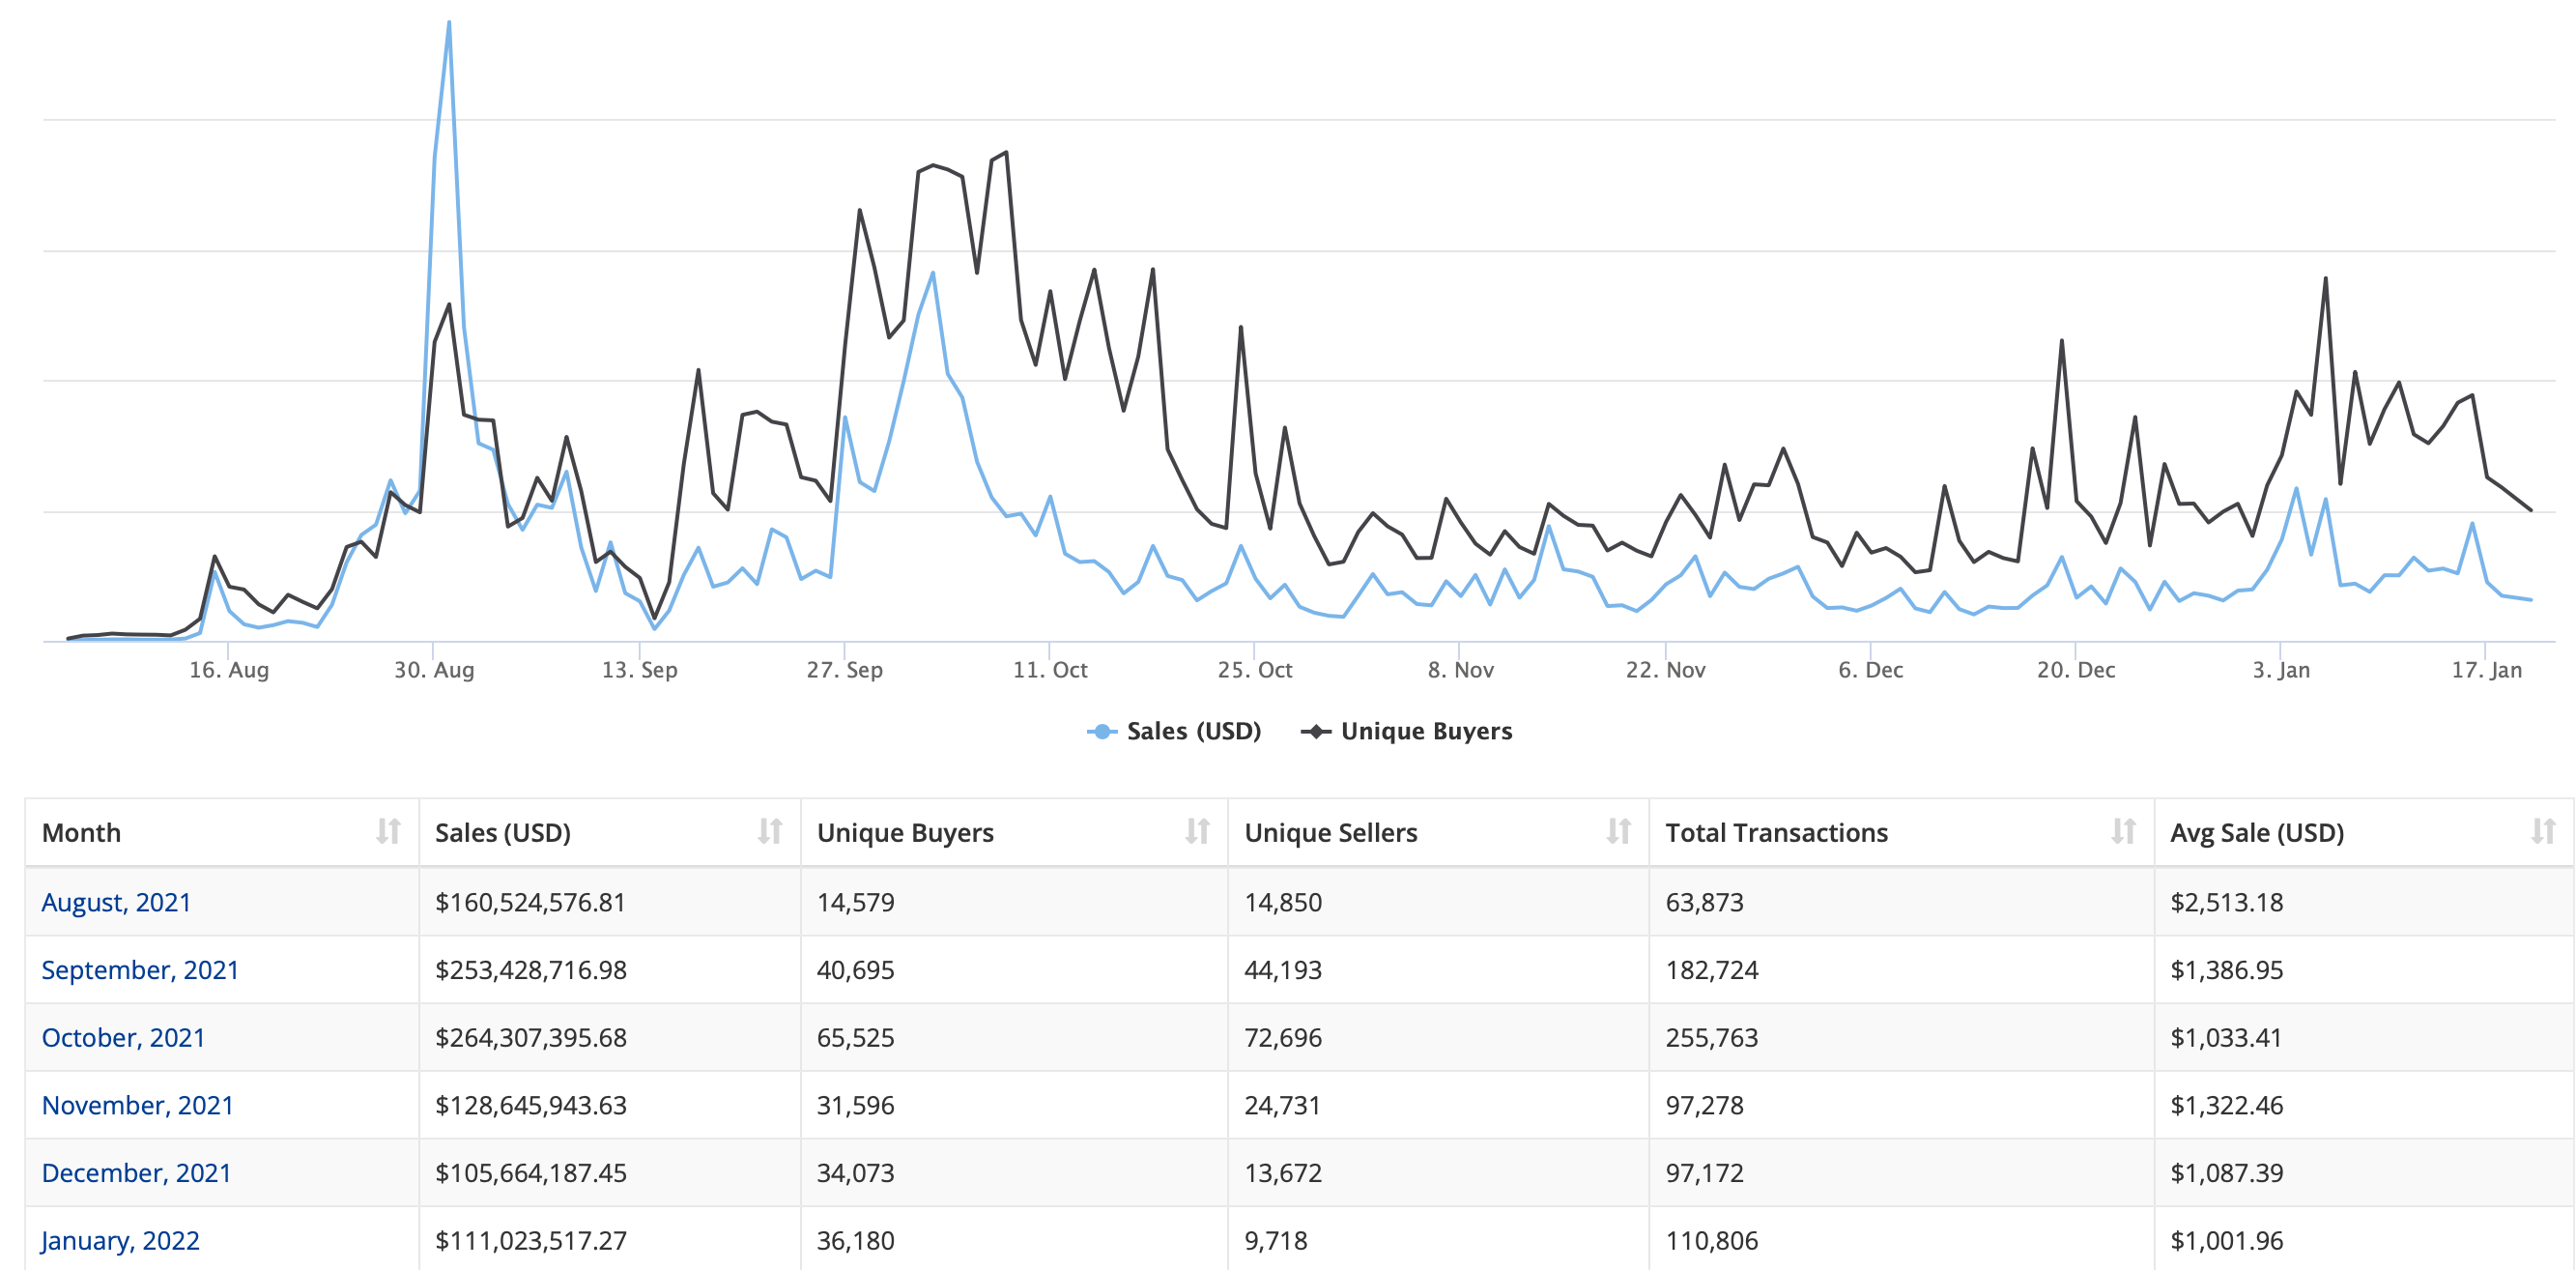Click the $1,386.95 average sale value
Viewport: 2576px width, 1270px height.
pos(2227,970)
